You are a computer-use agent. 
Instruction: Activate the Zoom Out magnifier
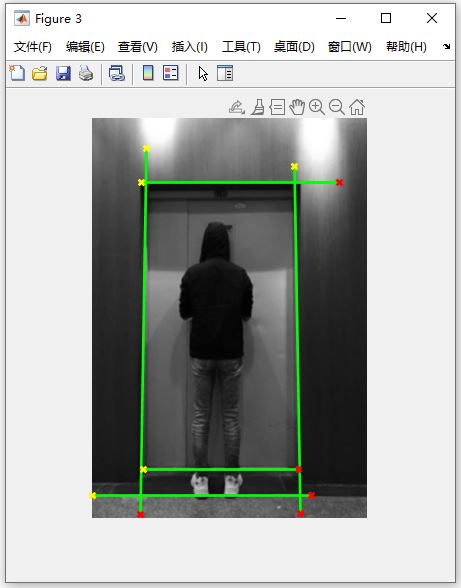pyautogui.click(x=337, y=107)
